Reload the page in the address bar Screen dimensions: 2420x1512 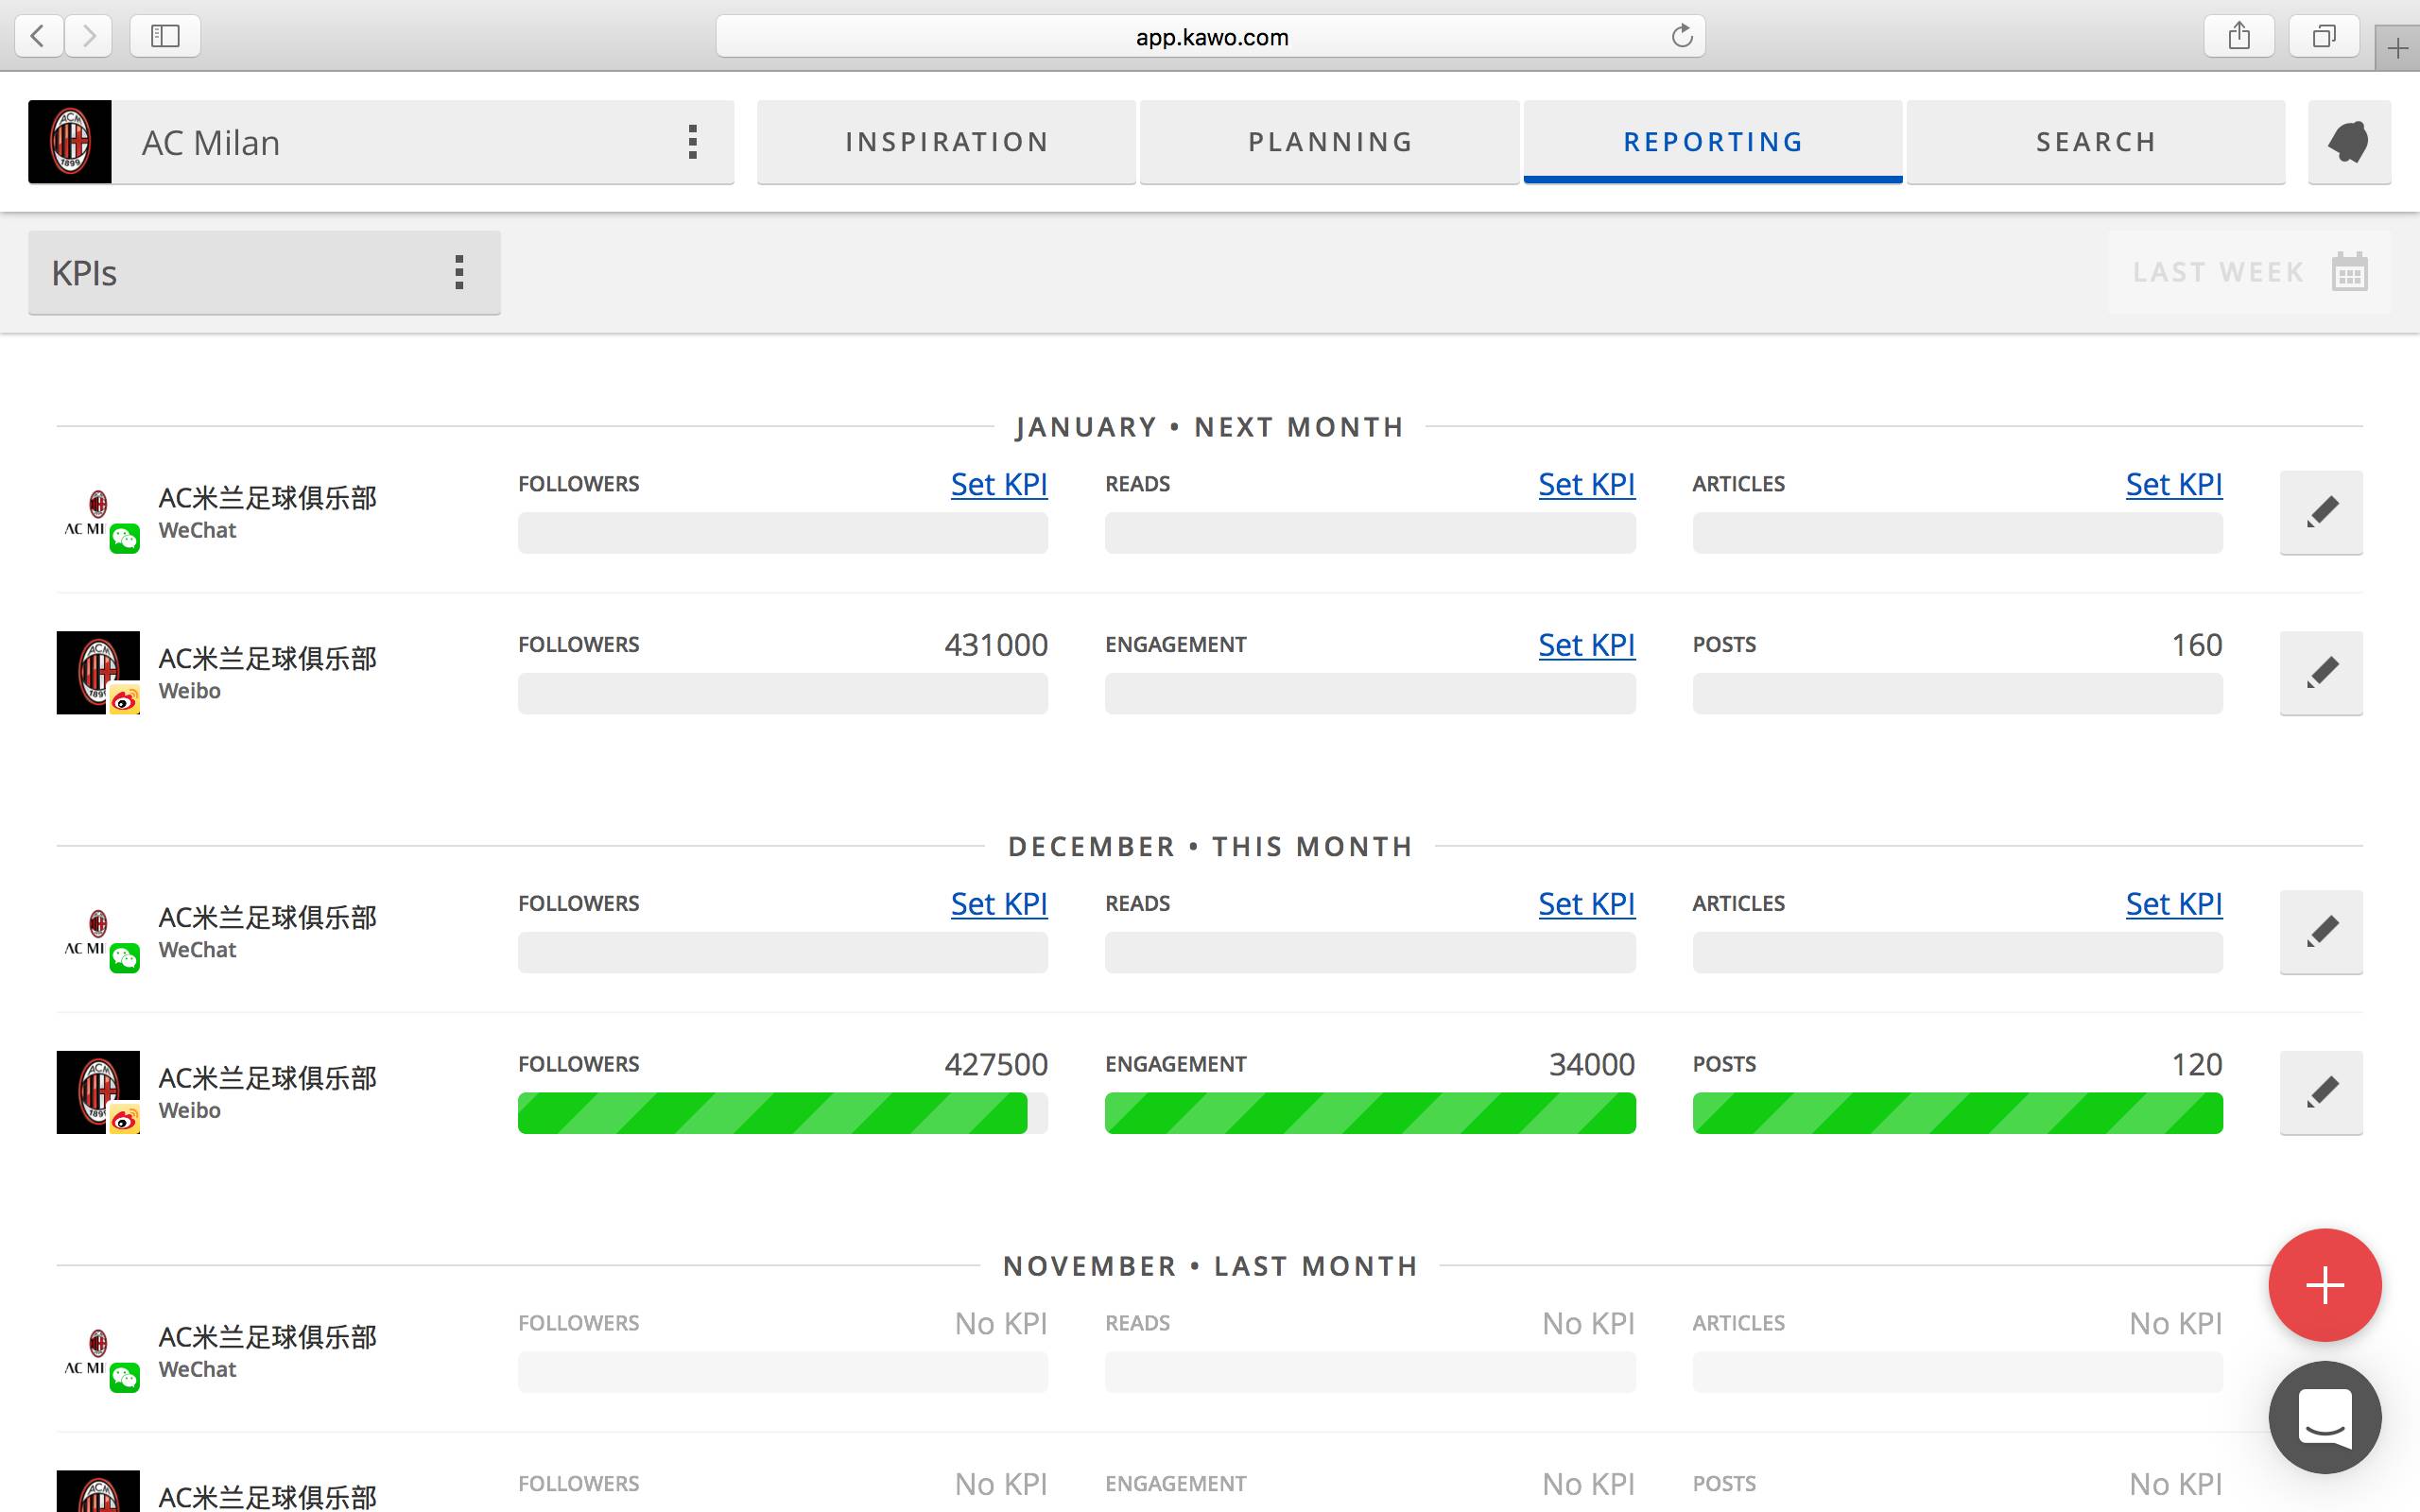(1682, 37)
